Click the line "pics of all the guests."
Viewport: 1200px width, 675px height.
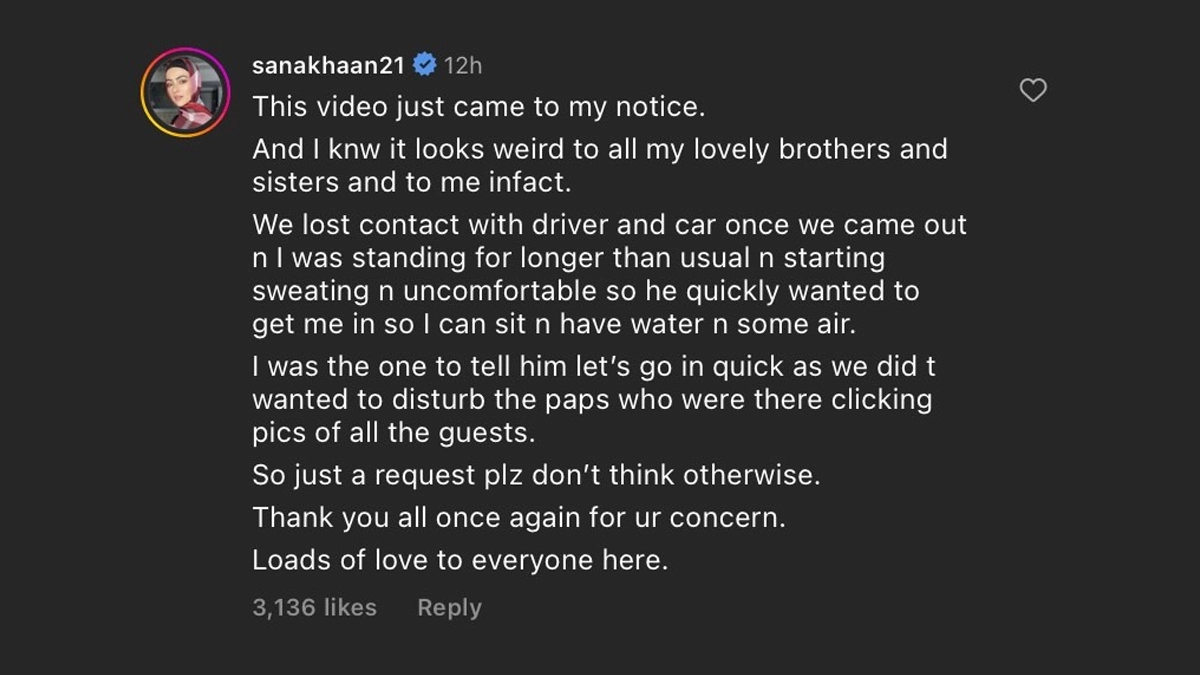click(x=394, y=433)
